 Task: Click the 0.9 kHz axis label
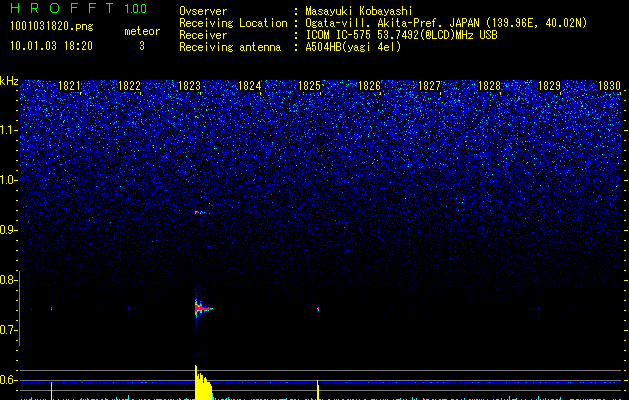point(8,230)
